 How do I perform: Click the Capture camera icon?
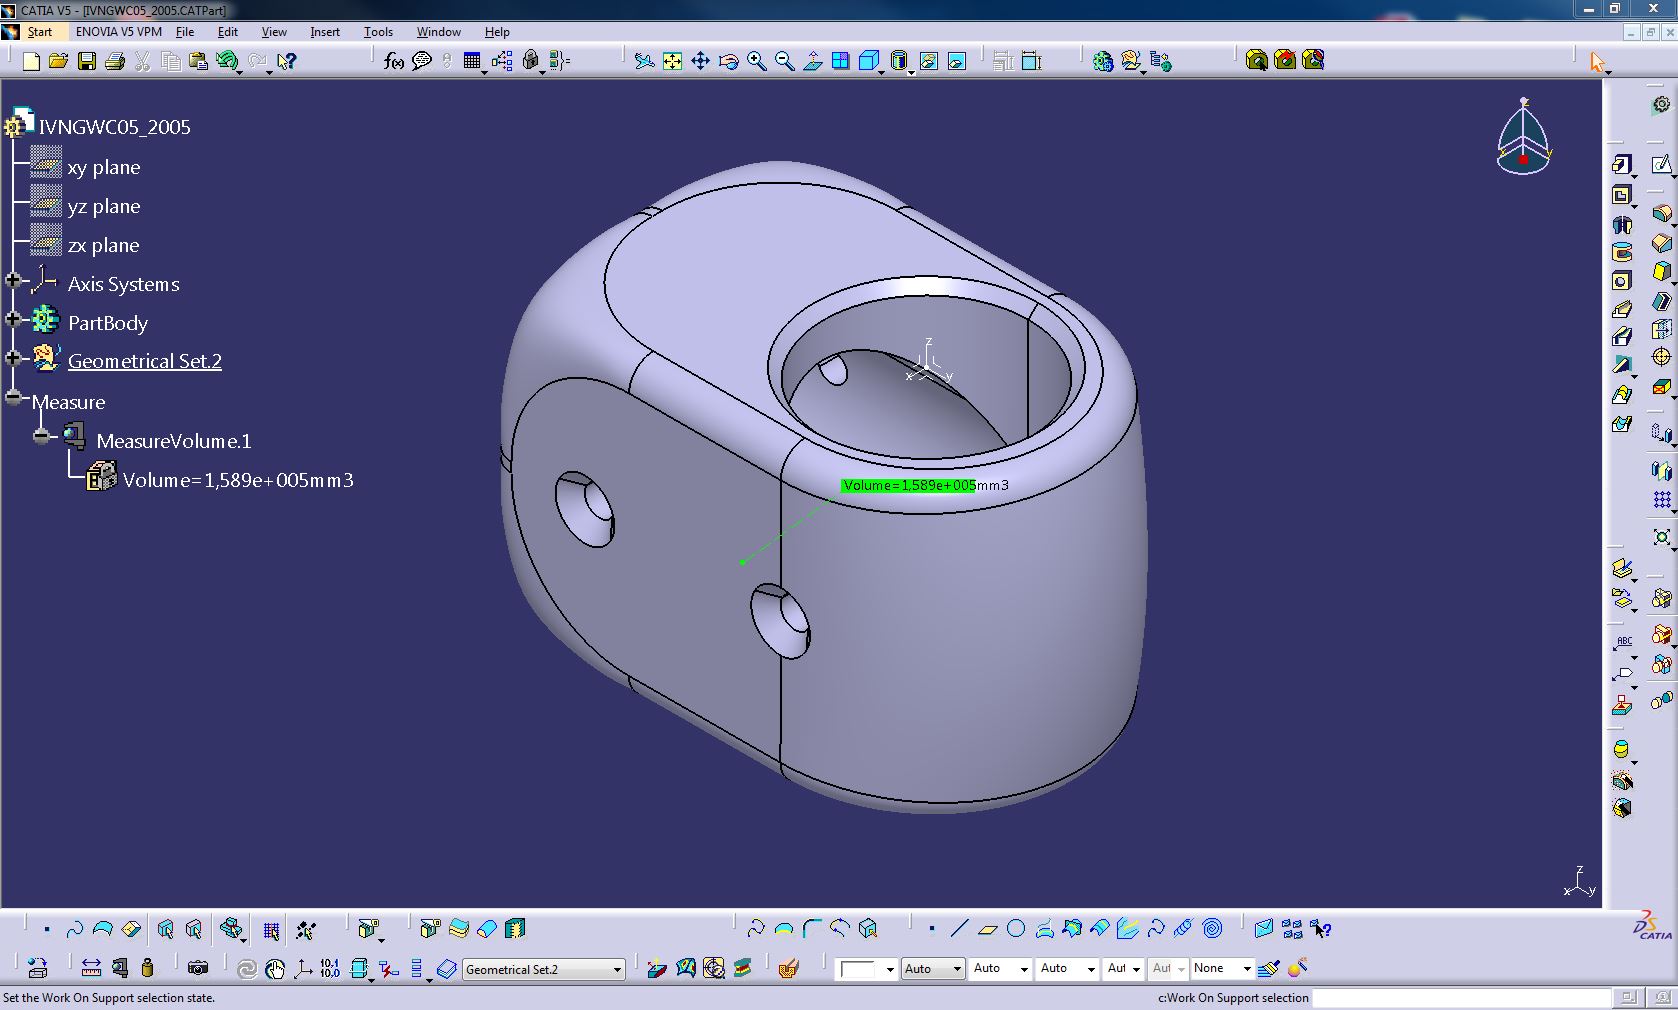point(198,968)
